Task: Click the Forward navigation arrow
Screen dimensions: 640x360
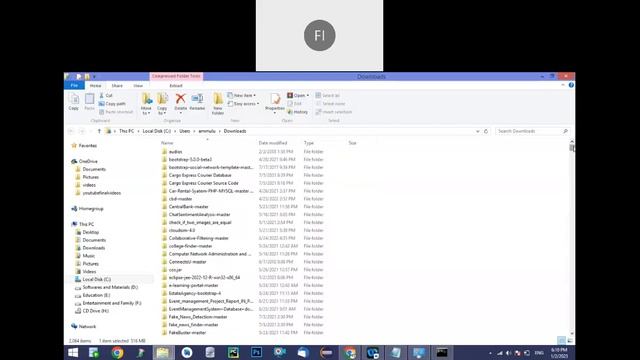Action: (x=82, y=131)
